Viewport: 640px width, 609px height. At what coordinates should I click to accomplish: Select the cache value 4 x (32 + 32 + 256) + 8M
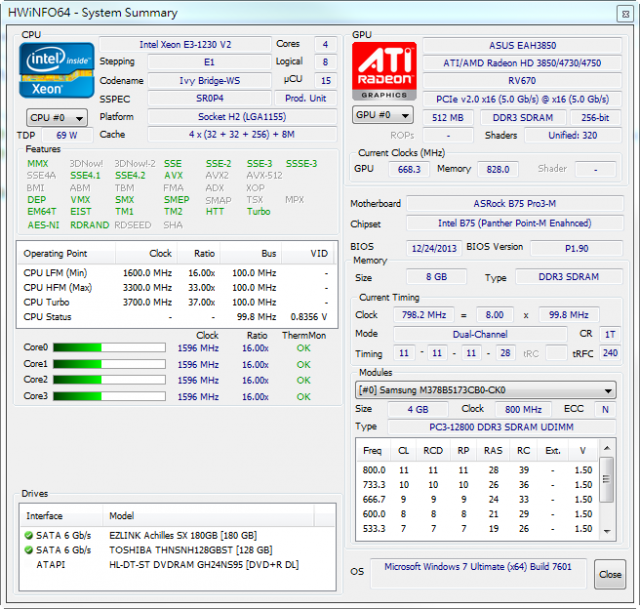point(242,134)
